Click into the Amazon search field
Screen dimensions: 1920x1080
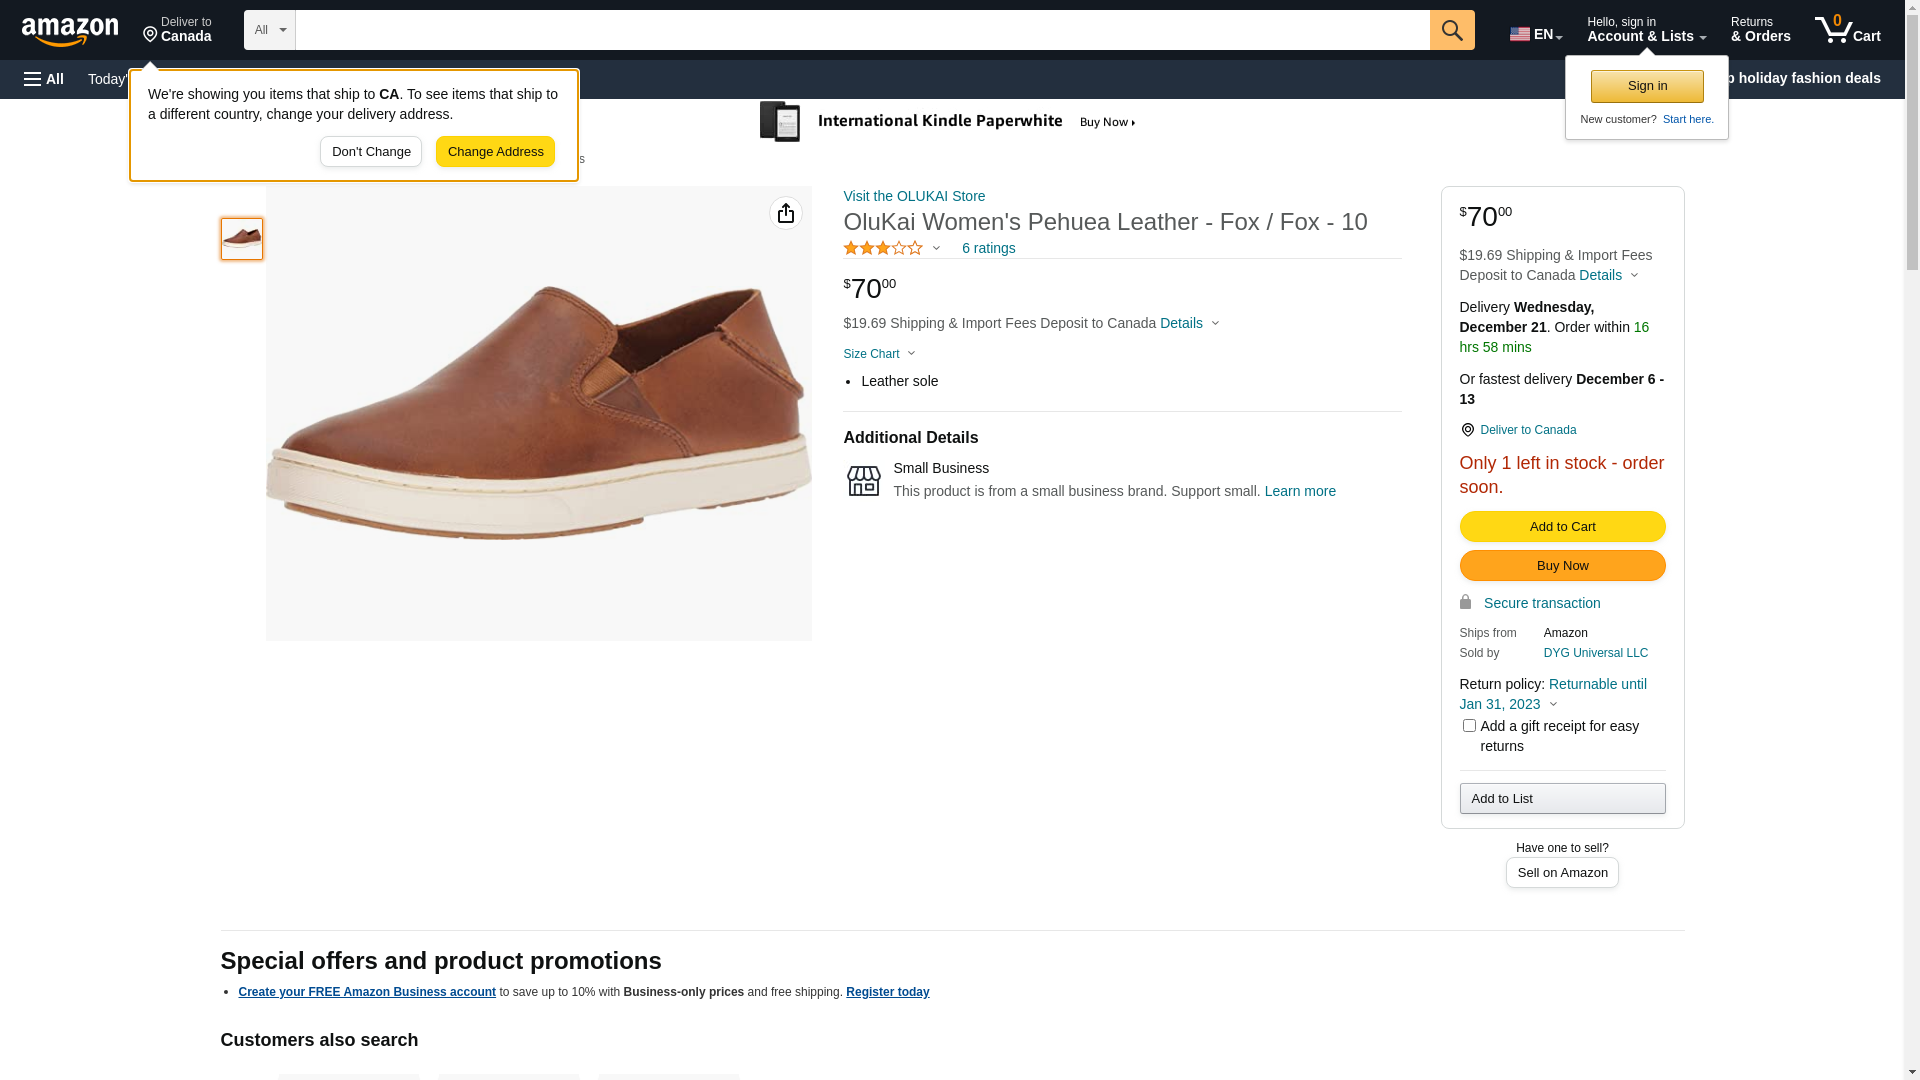click(861, 30)
